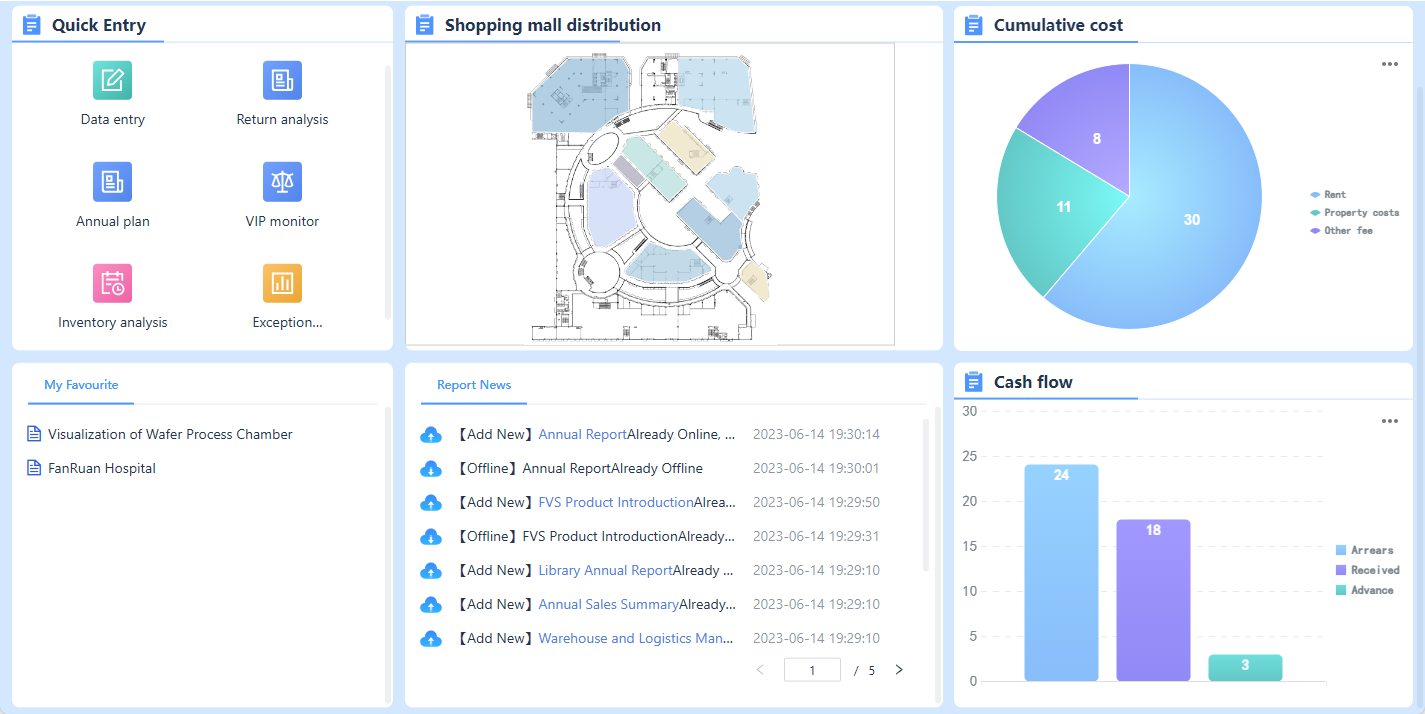Open the Data entry shortcut icon

point(112,80)
